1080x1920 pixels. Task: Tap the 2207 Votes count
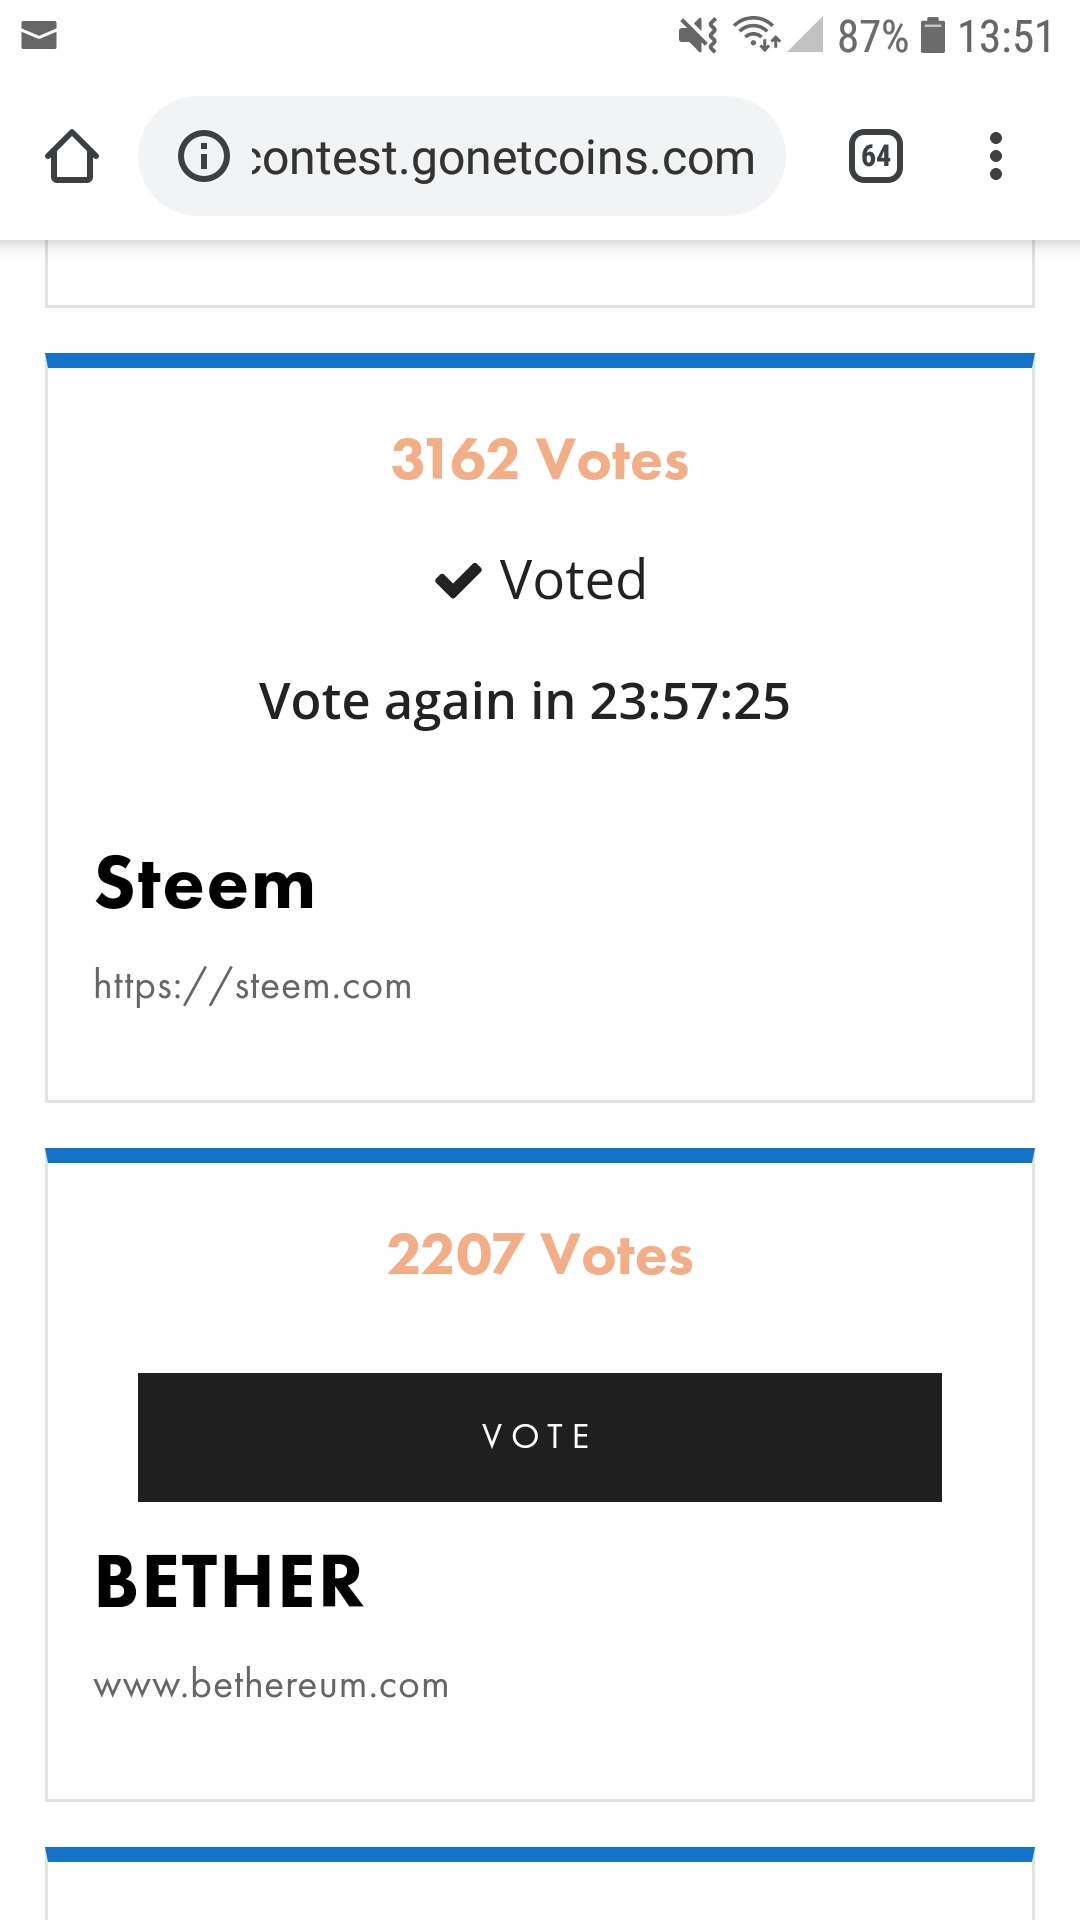click(539, 1255)
